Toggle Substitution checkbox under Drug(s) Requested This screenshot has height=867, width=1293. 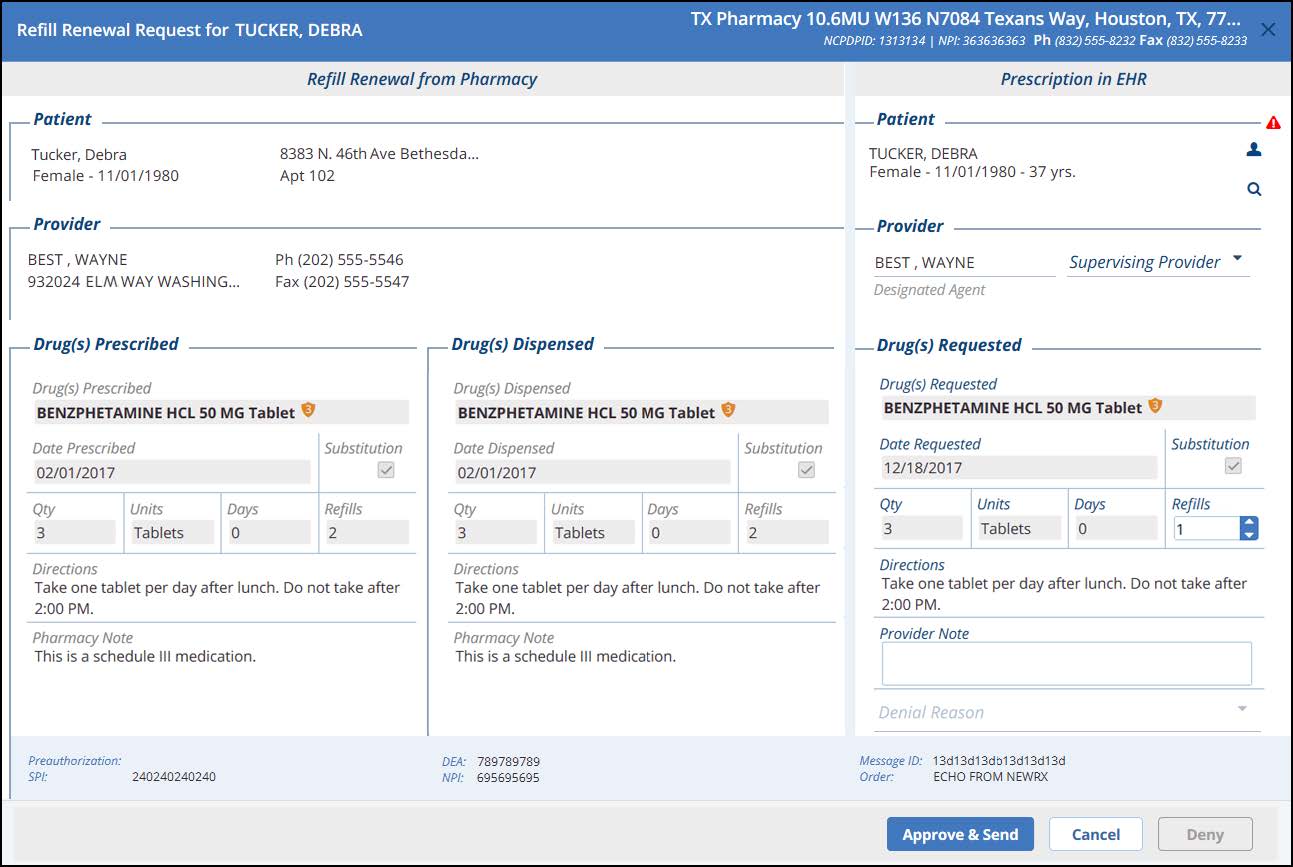point(1234,466)
